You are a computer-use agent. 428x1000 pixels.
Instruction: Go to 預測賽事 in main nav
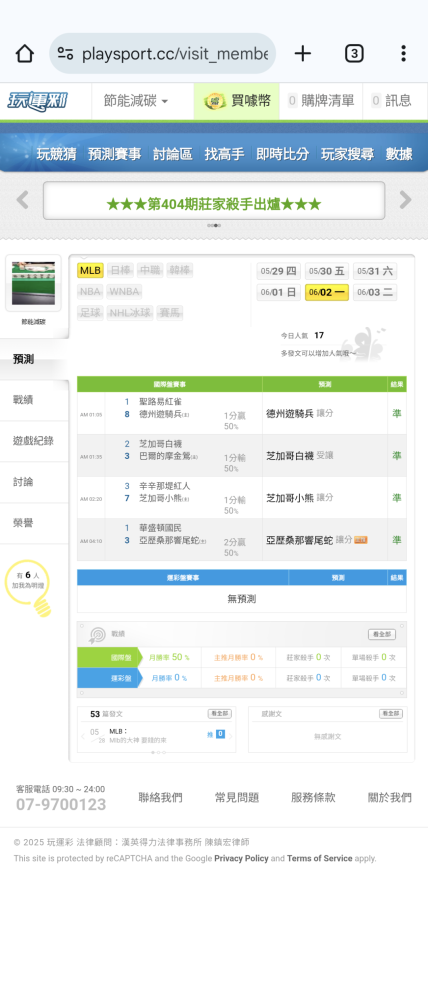(x=115, y=154)
